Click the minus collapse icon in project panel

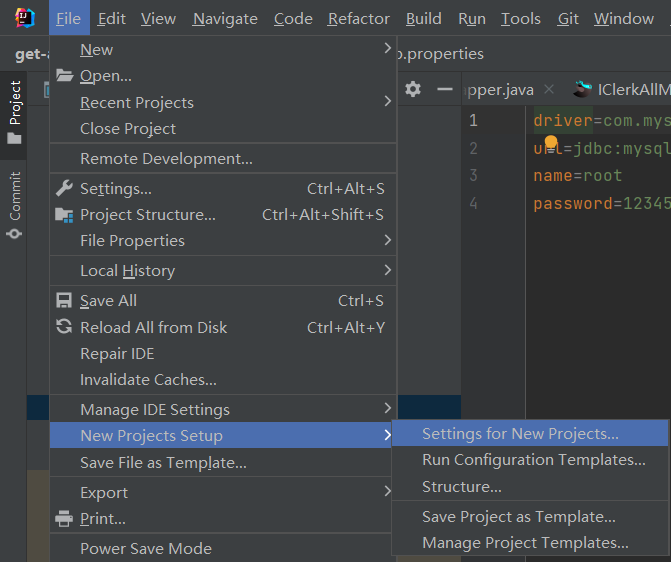pyautogui.click(x=445, y=89)
